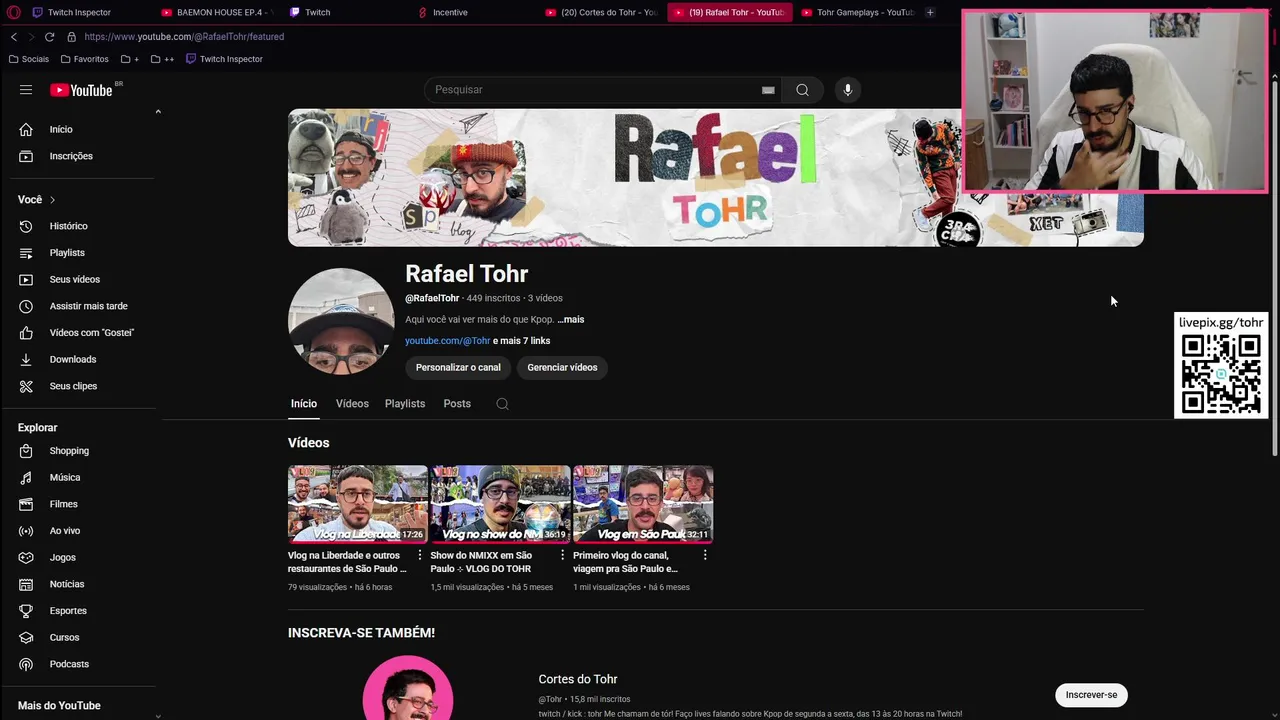Click Inscrever-se for Cortes do Tohr
This screenshot has width=1280, height=720.
click(x=1091, y=695)
